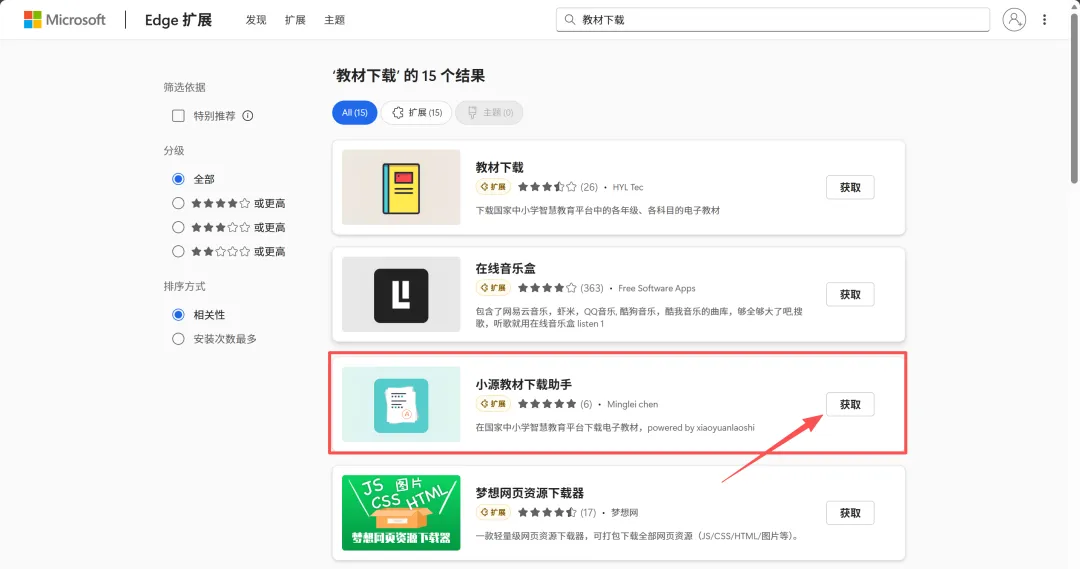This screenshot has height=569, width=1080.
Task: Click 获取 for 在线音乐盒
Action: [x=850, y=295]
